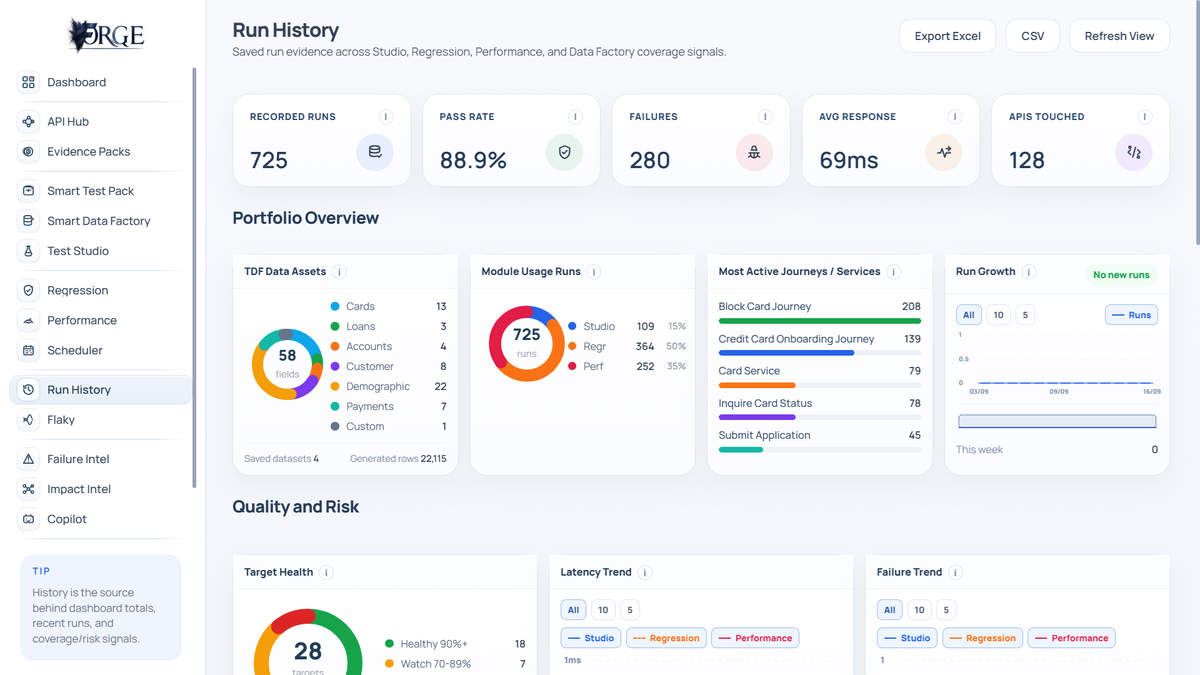The image size is (1200, 675).
Task: Toggle Regression series in Latency Trend
Action: coord(666,638)
